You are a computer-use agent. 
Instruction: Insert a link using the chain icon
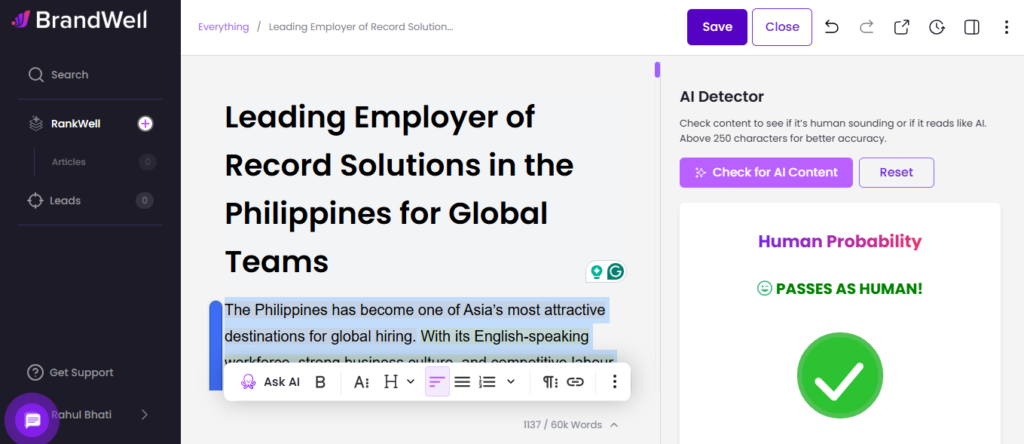coord(575,381)
